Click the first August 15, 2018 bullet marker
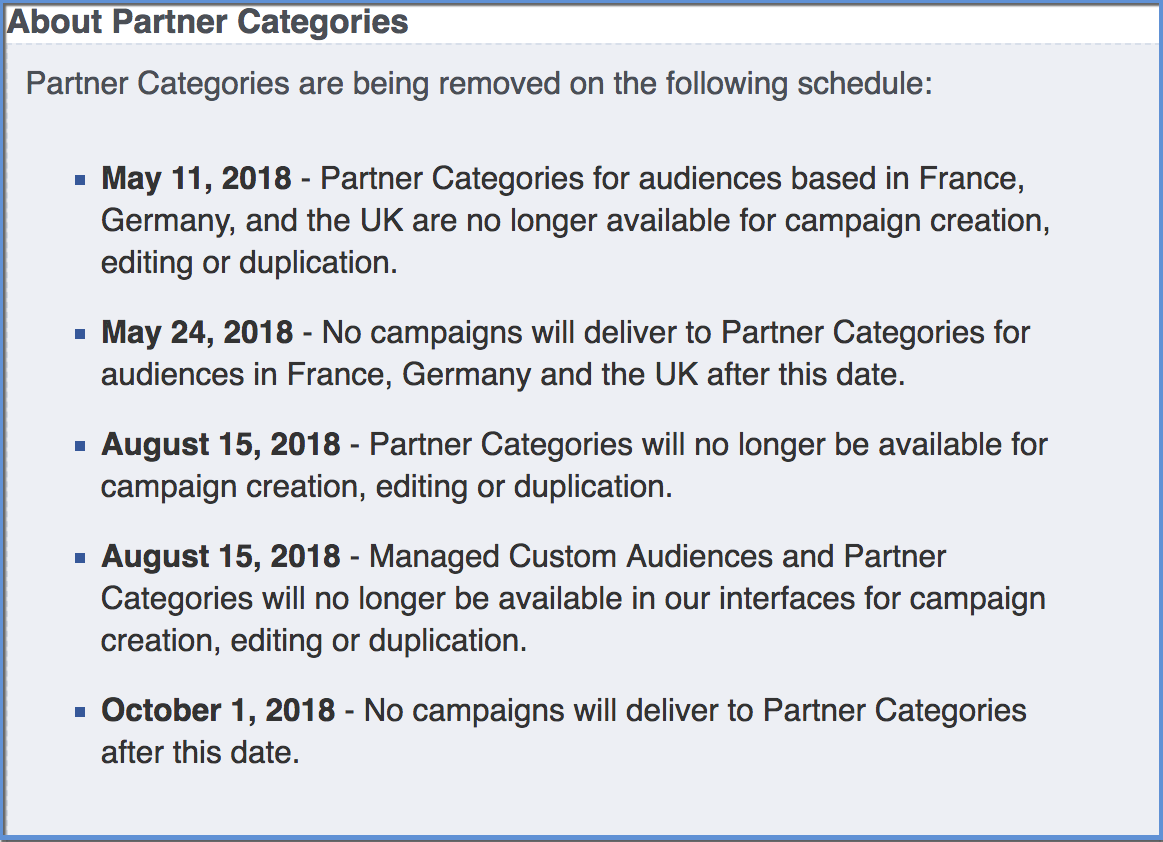Image resolution: width=1163 pixels, height=842 pixels. pyautogui.click(x=80, y=446)
